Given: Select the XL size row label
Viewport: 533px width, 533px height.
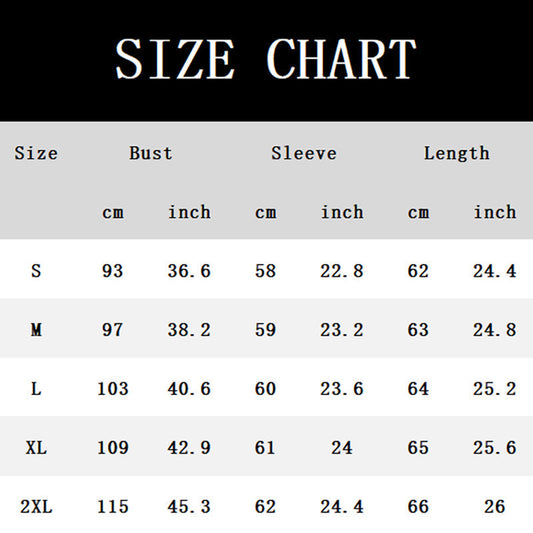Looking at the screenshot, I should pos(36,447).
